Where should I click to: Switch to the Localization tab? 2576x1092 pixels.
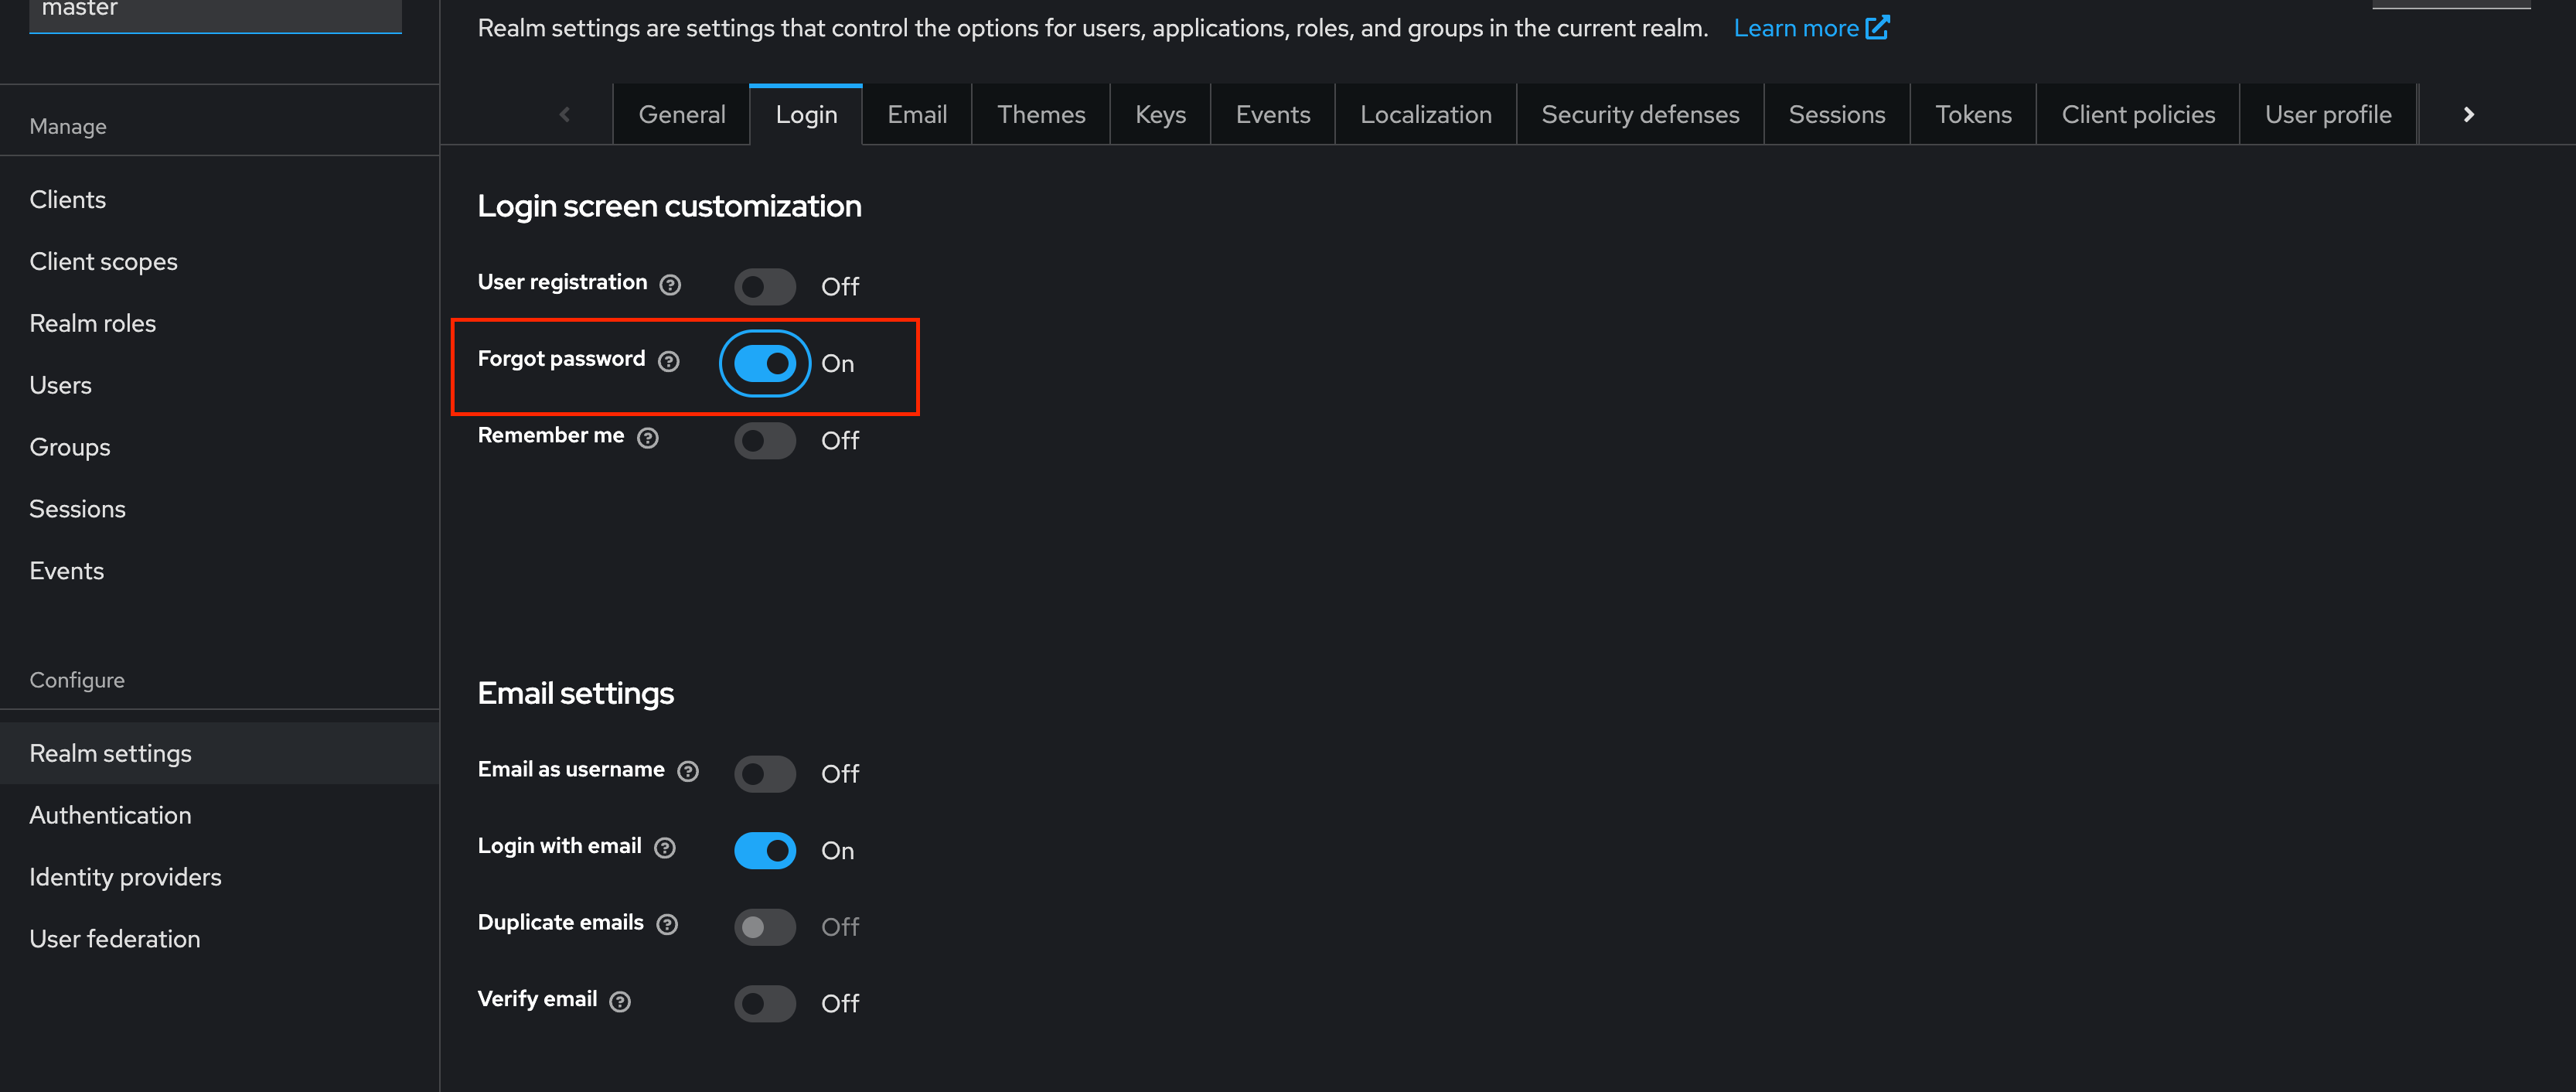1425,114
